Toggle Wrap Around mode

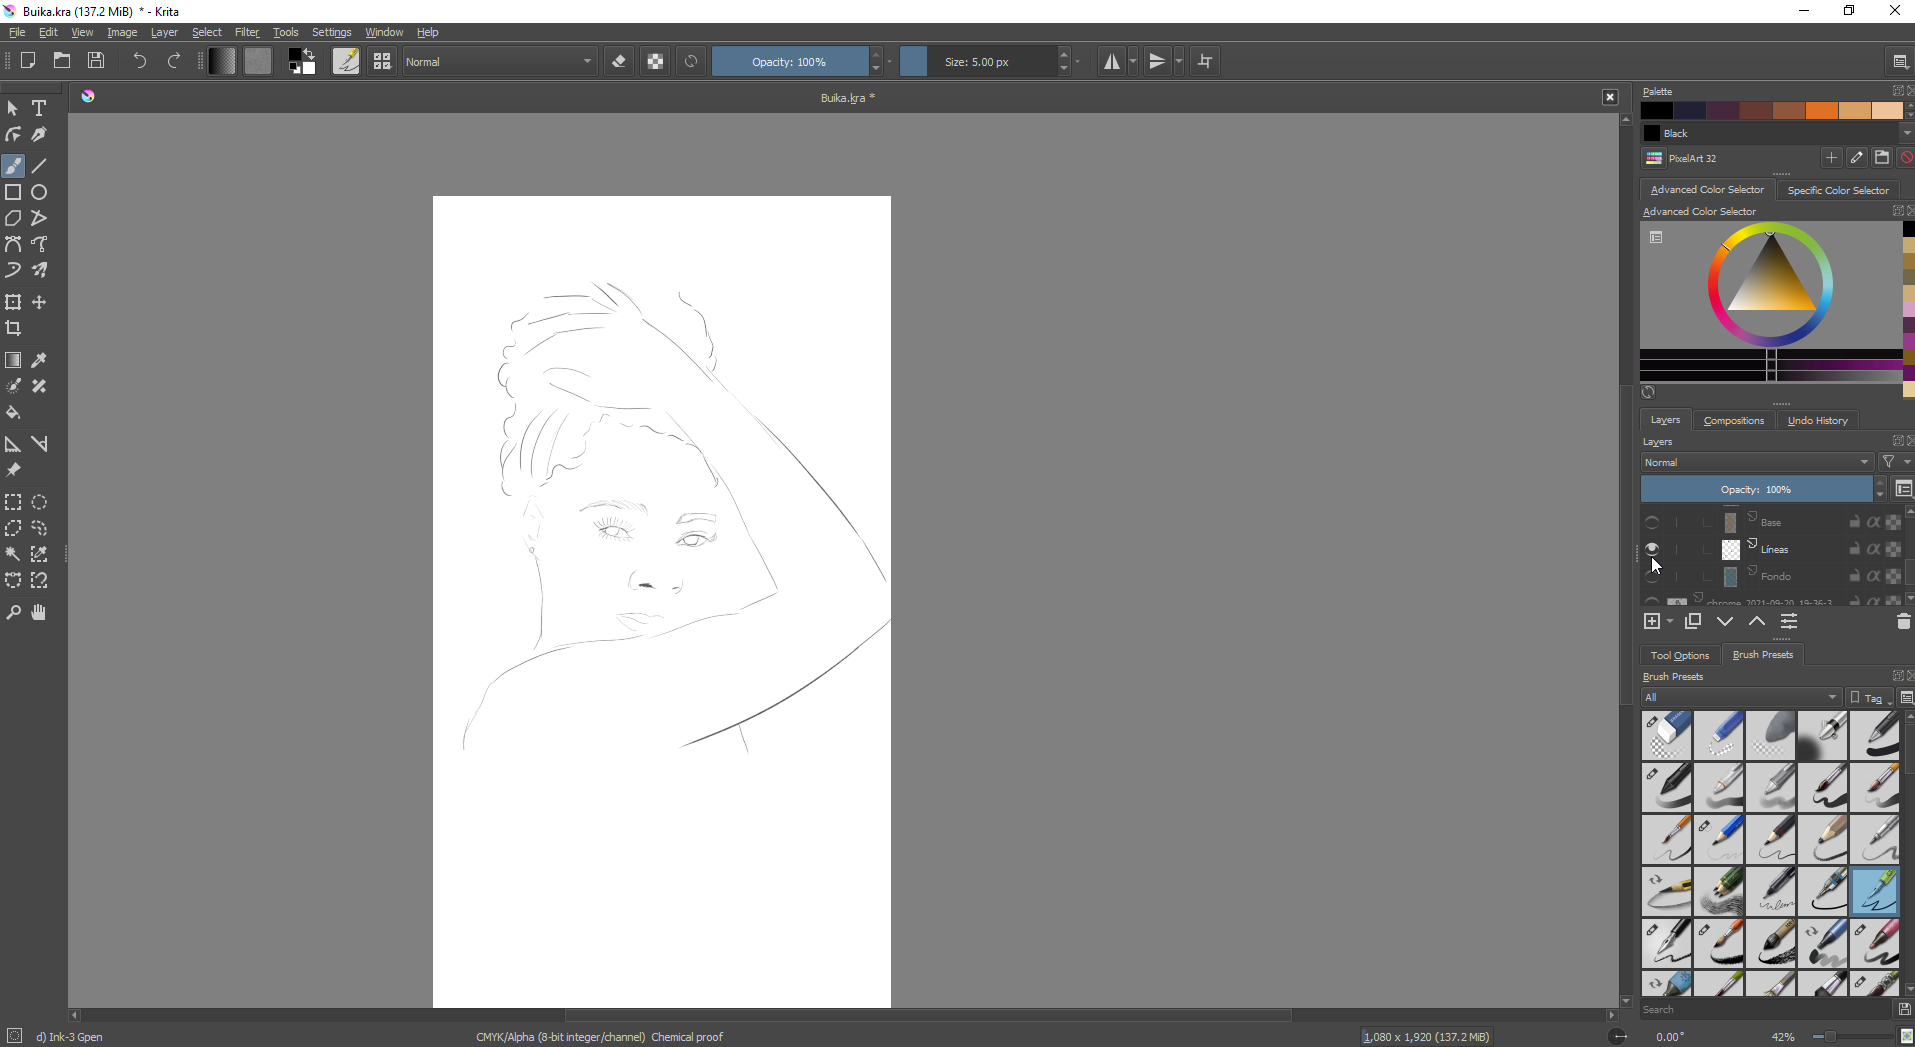(1205, 61)
